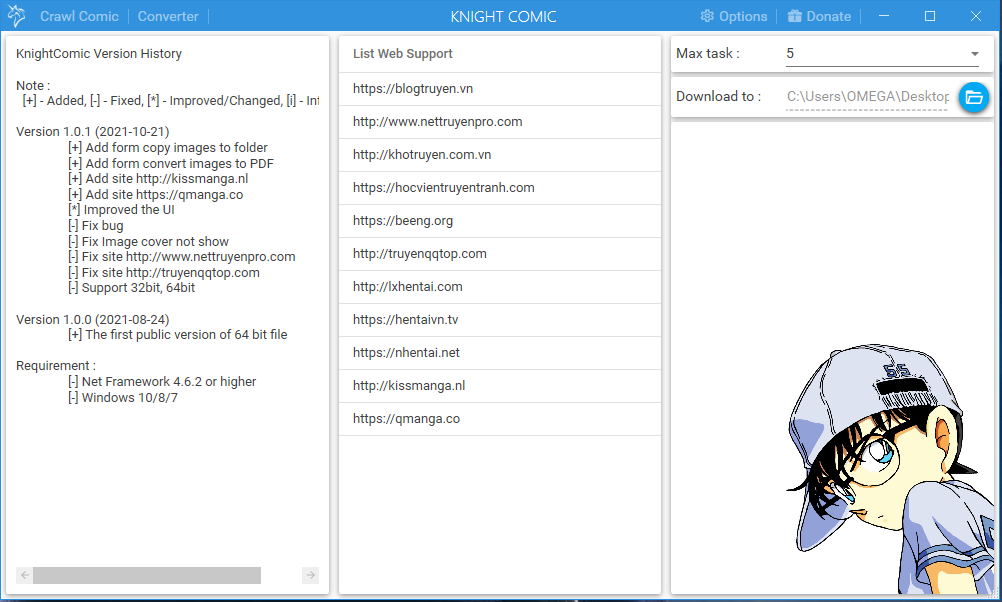Click the 'Add form copy images to folder' line
The width and height of the screenshot is (1002, 602).
click(168, 148)
